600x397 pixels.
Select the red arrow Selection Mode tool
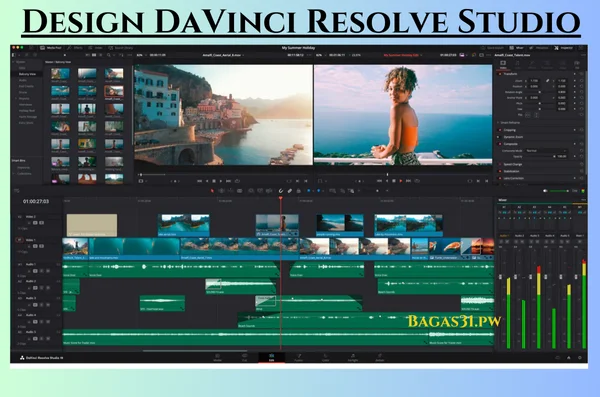212,191
